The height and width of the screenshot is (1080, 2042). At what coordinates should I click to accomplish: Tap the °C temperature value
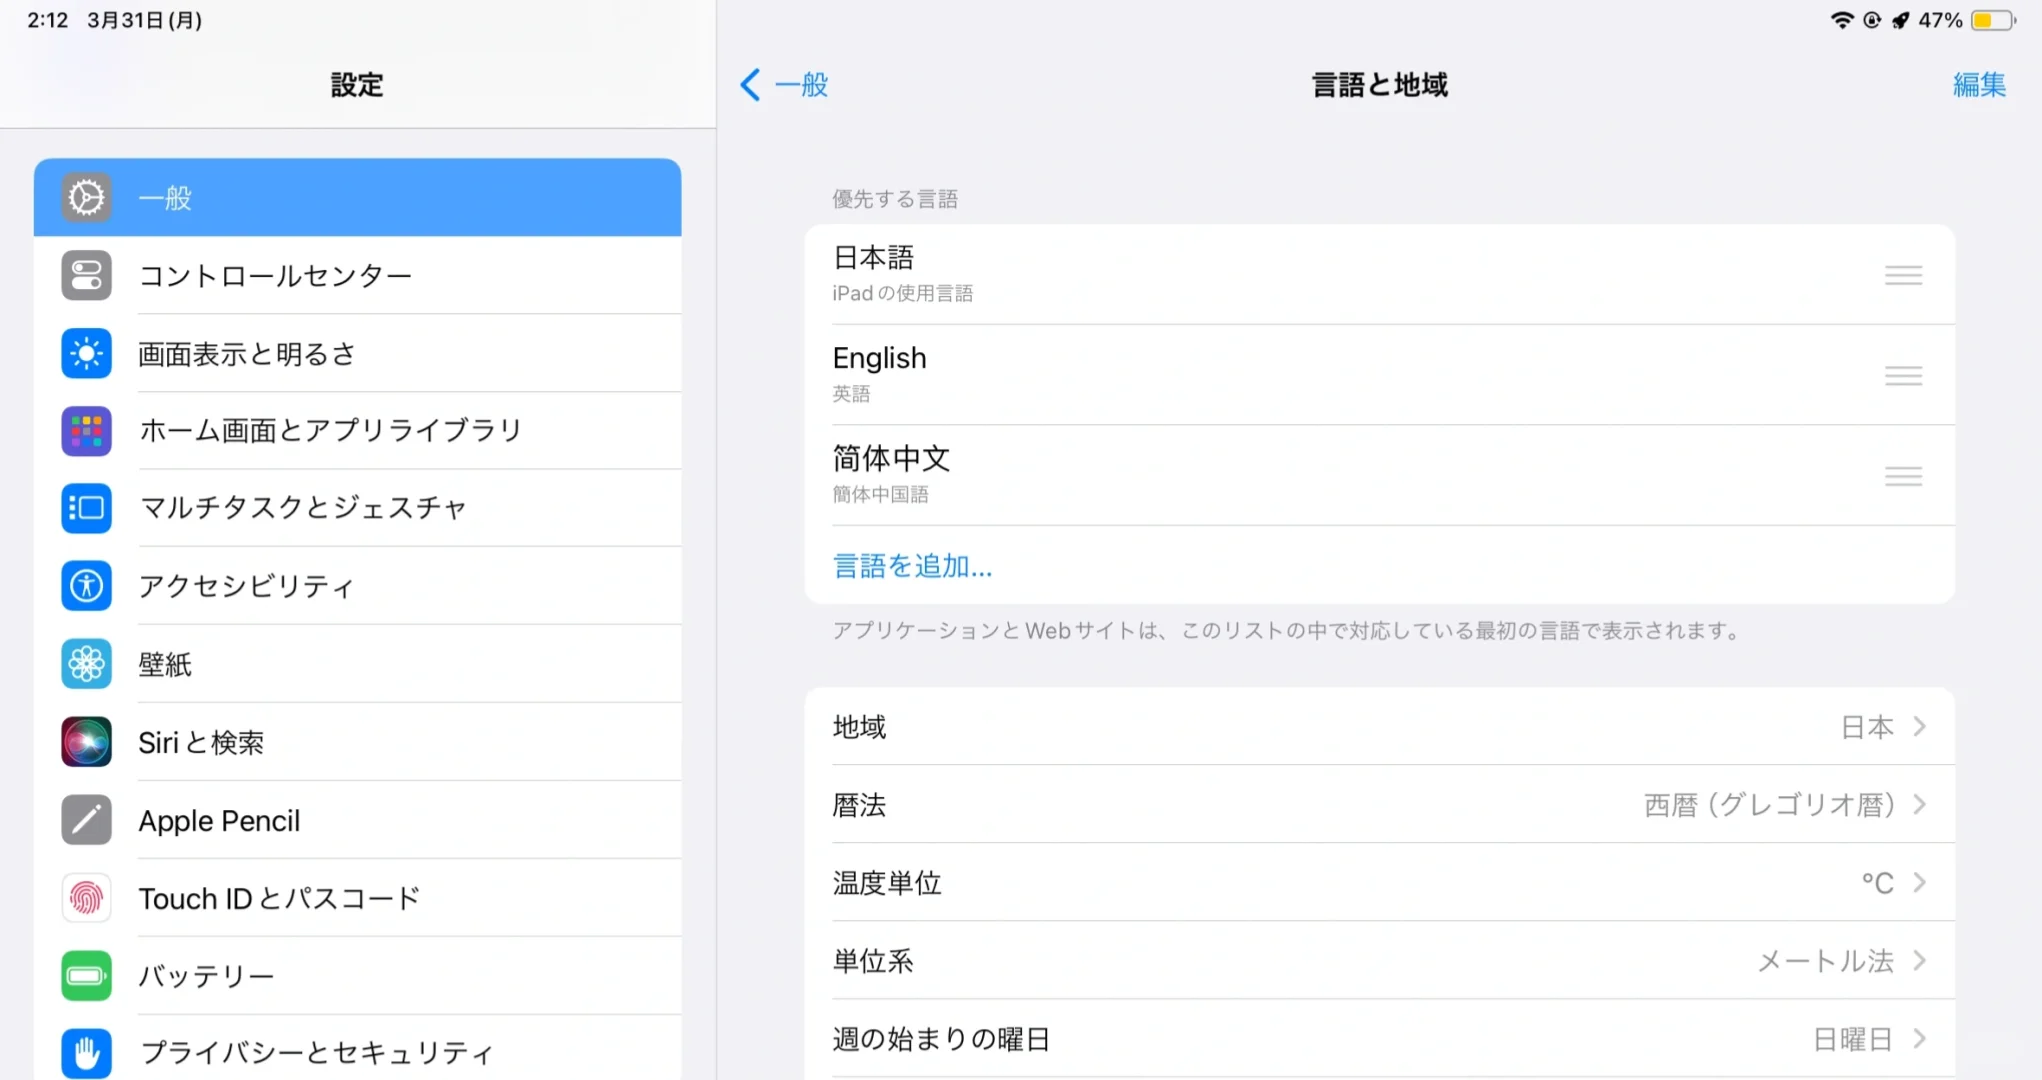tap(1877, 883)
